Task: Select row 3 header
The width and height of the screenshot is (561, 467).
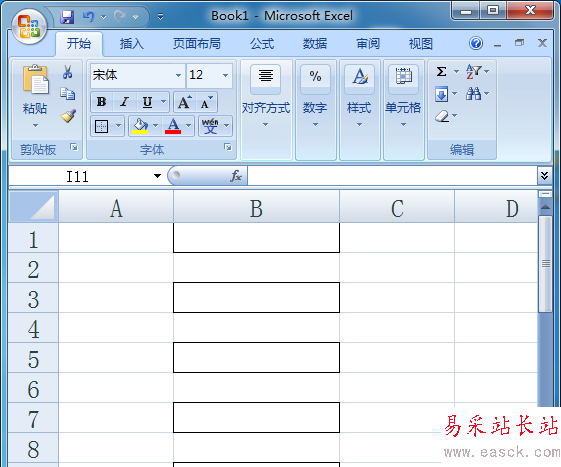Action: click(33, 298)
